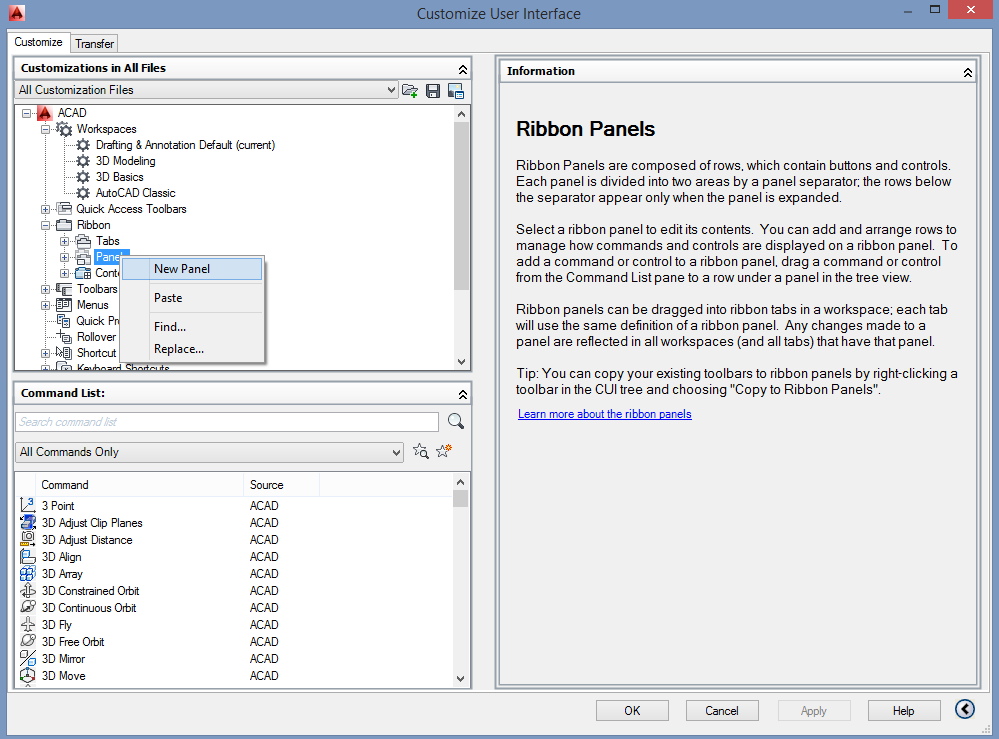Click the magnifier search icon in Command List
Image resolution: width=999 pixels, height=739 pixels.
click(456, 422)
